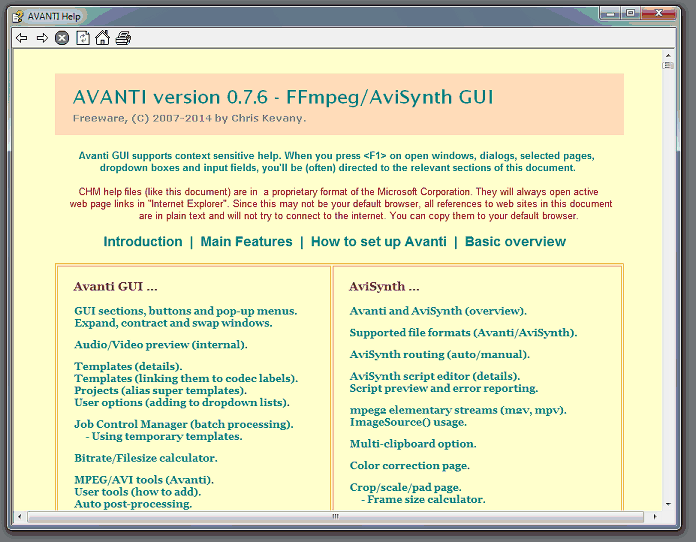696x542 pixels.
Task: Click the Forward arrow toolbar icon
Action: [x=42, y=39]
